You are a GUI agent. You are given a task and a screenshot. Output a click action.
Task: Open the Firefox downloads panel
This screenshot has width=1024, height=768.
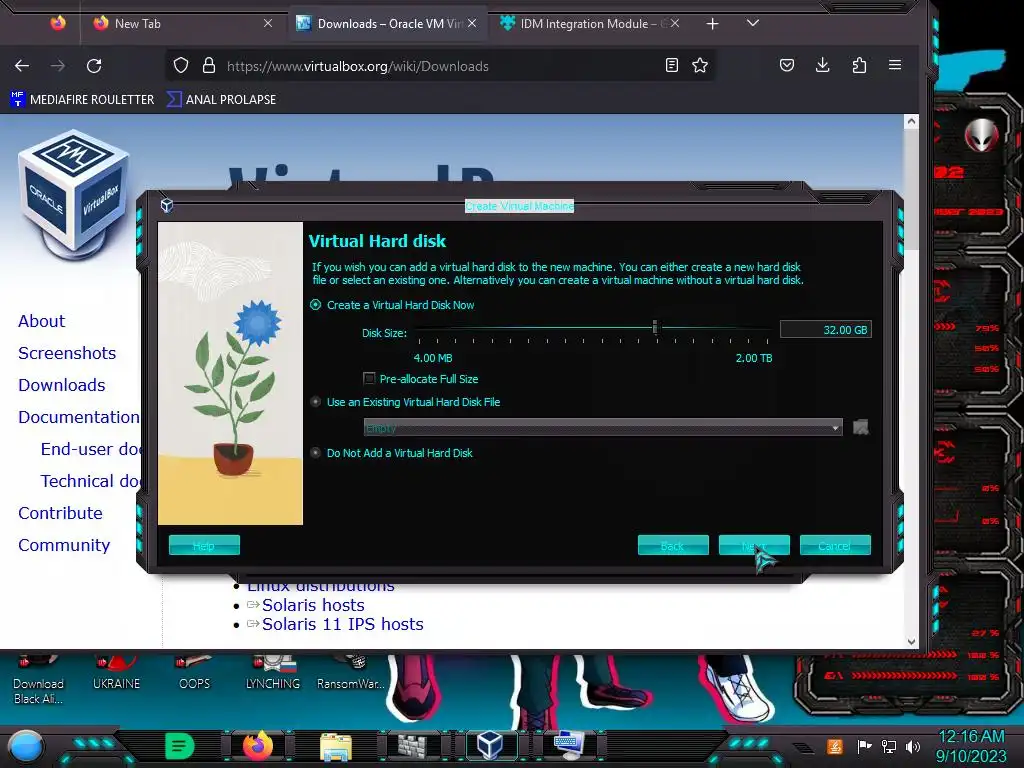tap(823, 65)
